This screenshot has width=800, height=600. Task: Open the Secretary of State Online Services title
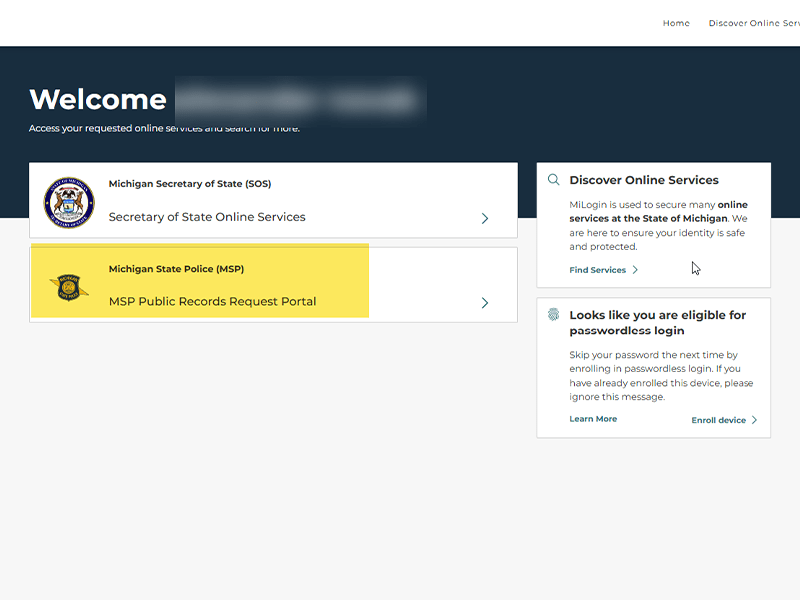click(x=207, y=217)
